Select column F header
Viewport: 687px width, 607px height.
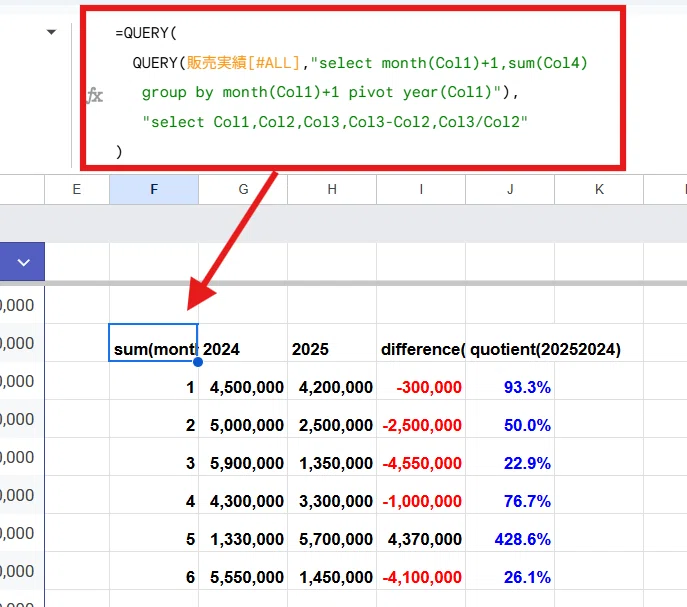[x=154, y=189]
